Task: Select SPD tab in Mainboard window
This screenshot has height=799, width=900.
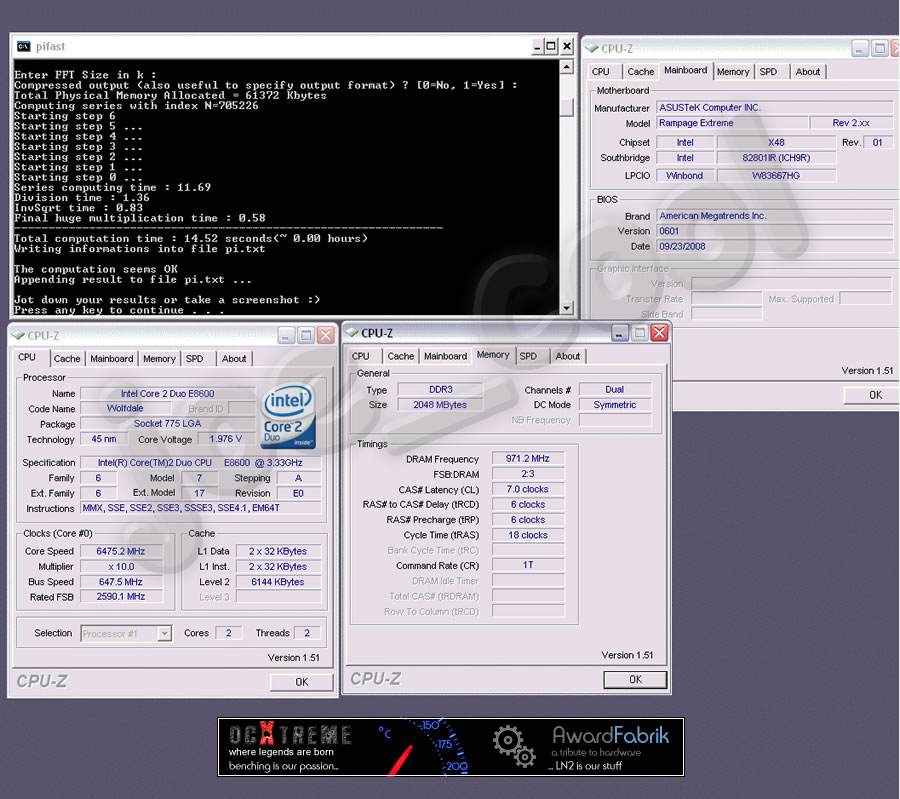Action: 768,72
